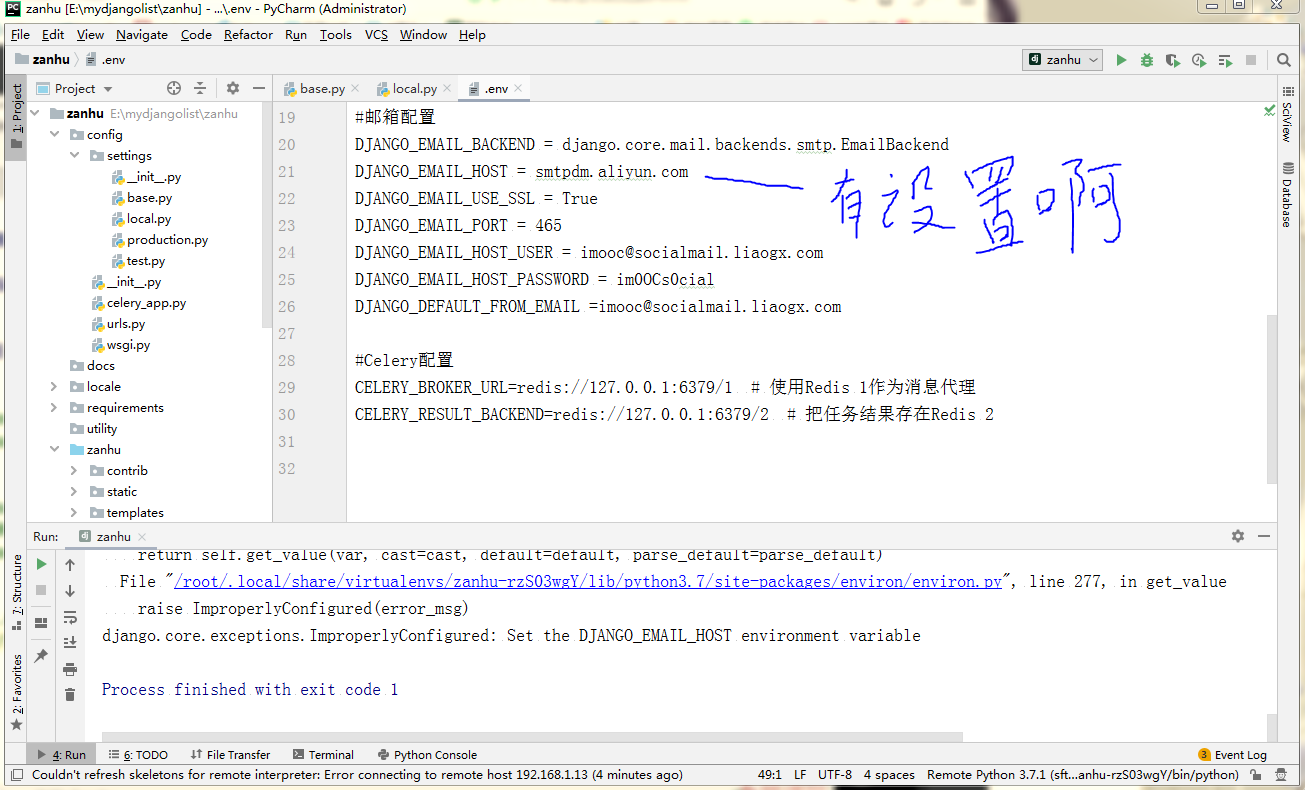This screenshot has height=790, width=1305.
Task: Open the zanhu run configuration dropdown
Action: click(x=1062, y=60)
